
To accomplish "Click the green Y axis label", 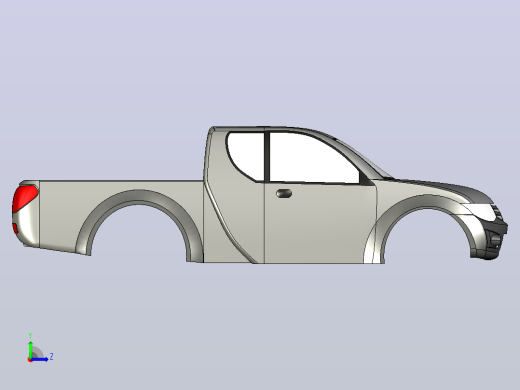I will point(30,335).
